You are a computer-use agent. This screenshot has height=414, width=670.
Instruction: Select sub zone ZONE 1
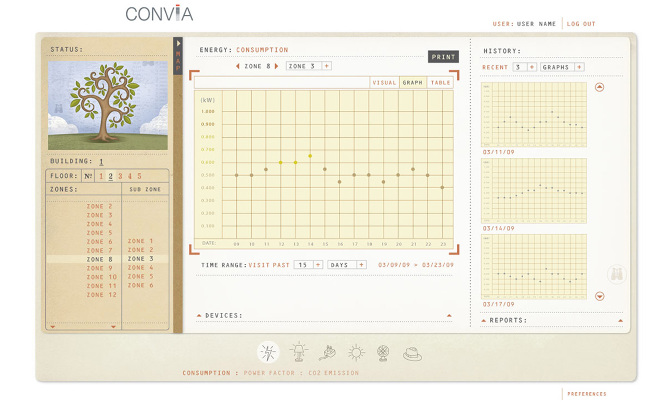click(140, 241)
